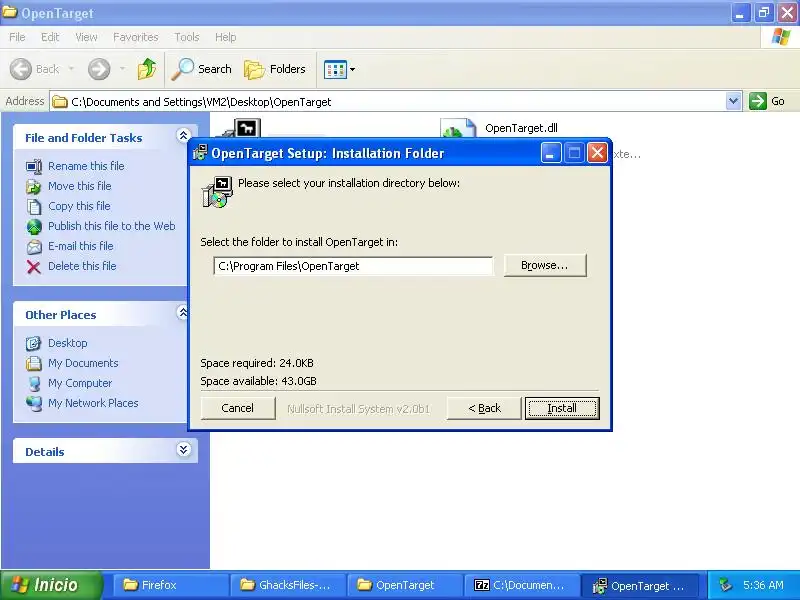Click Copy this file link
Viewport: 800px width, 600px height.
tap(79, 206)
